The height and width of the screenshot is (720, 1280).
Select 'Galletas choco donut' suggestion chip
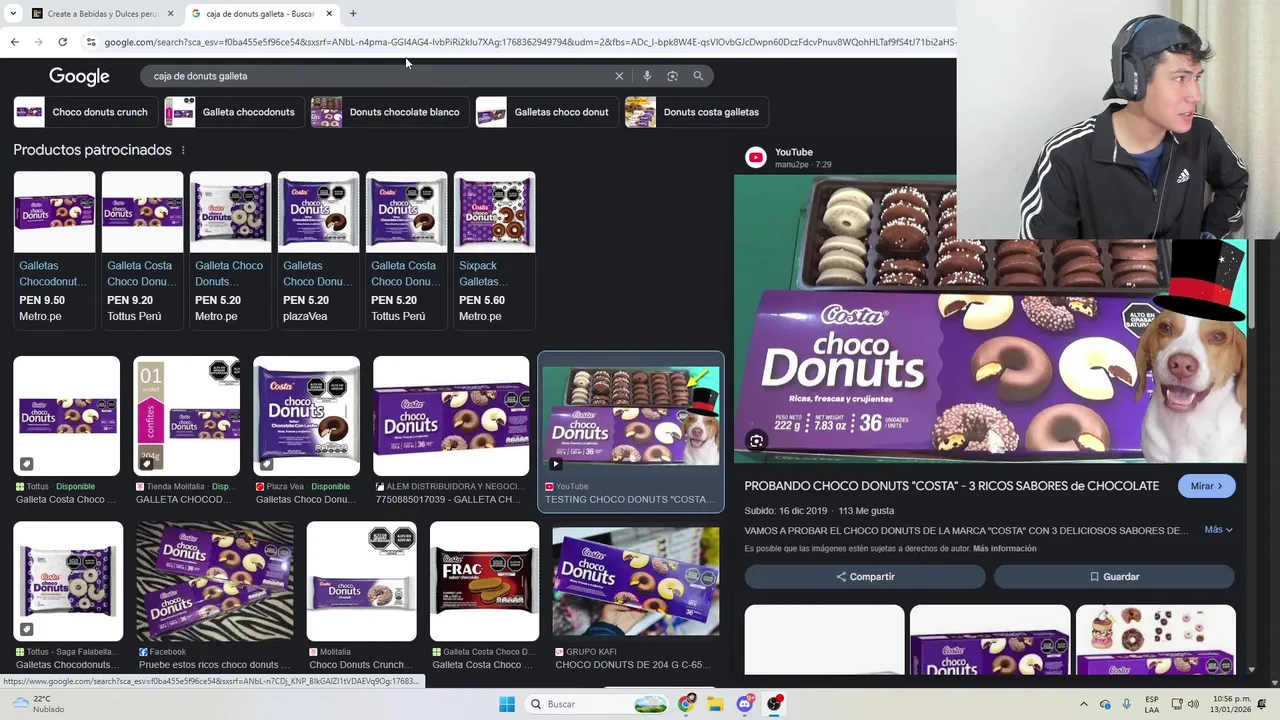(546, 112)
